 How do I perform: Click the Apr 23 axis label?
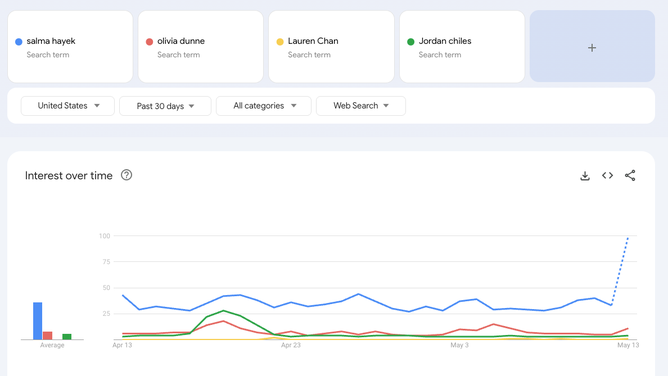tap(291, 345)
